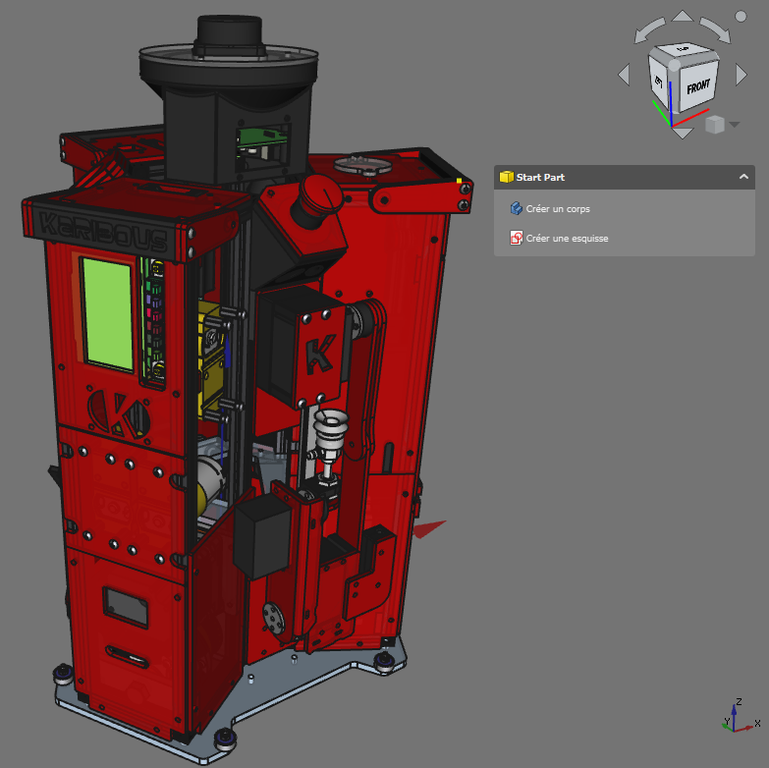This screenshot has width=769, height=768.
Task: Roll view counter-clockwise with curved left arrow
Action: (648, 30)
